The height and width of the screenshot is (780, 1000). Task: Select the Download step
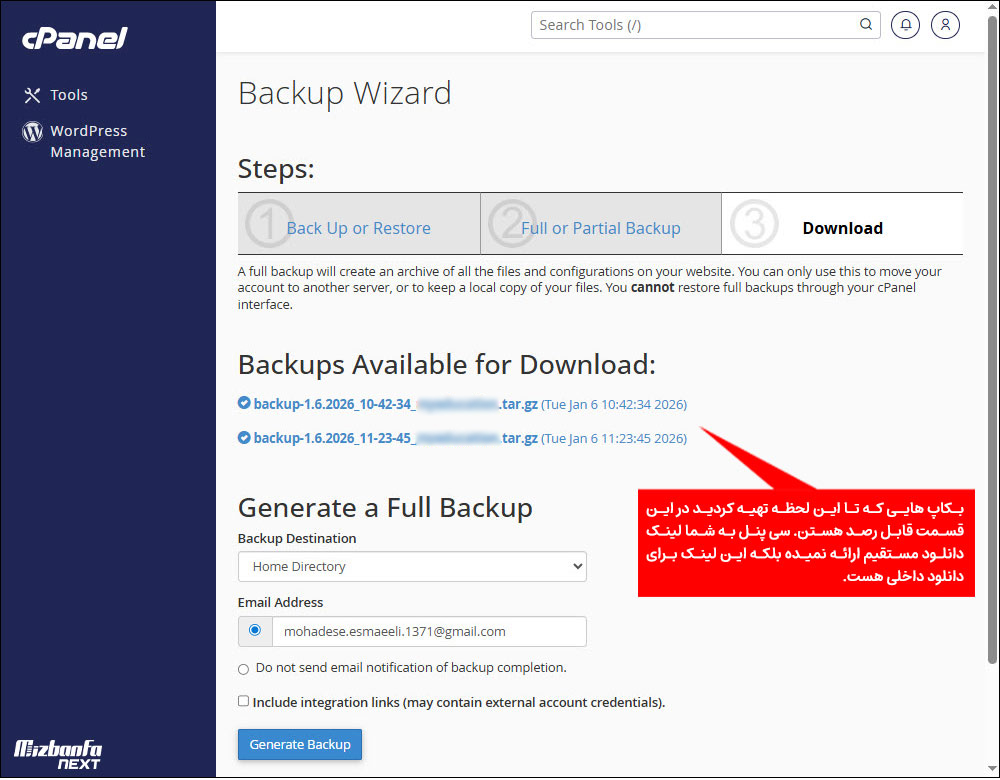coord(842,228)
